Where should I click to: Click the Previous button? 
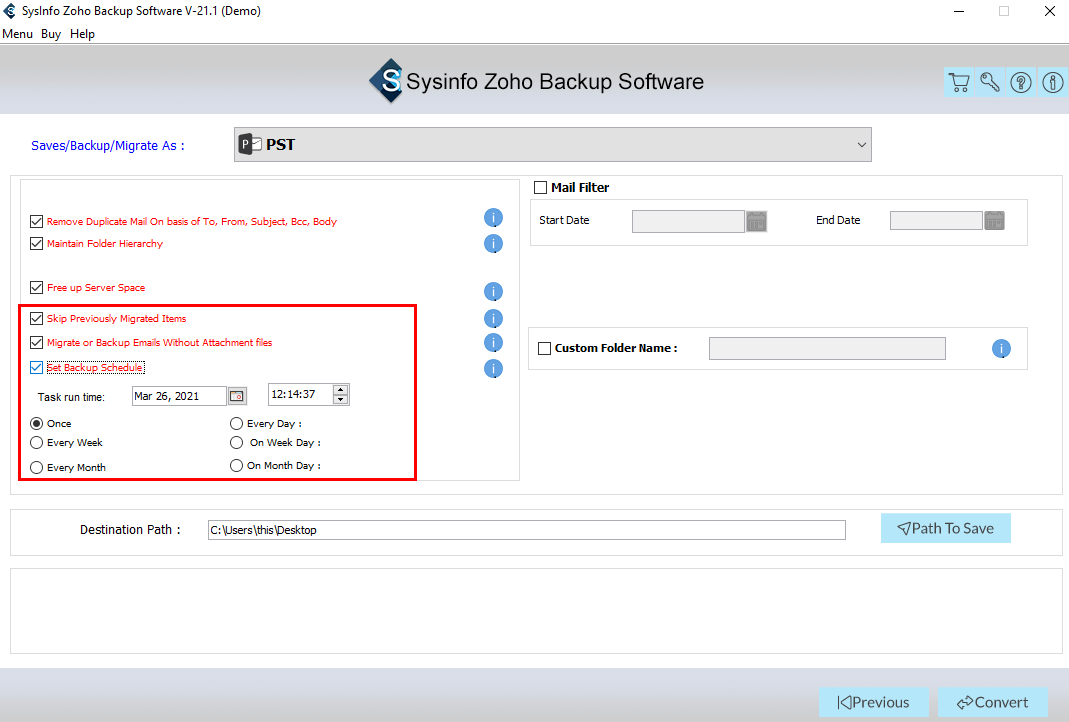(x=873, y=702)
